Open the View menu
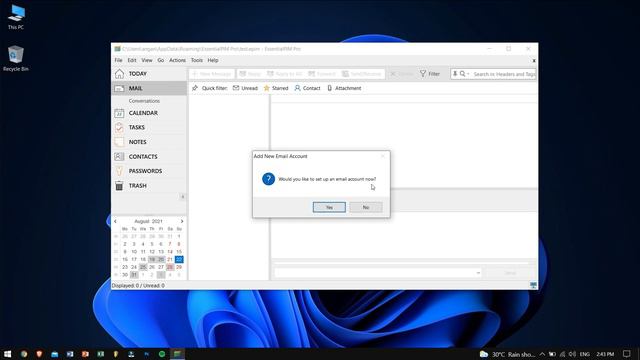640x360 pixels. pos(147,60)
